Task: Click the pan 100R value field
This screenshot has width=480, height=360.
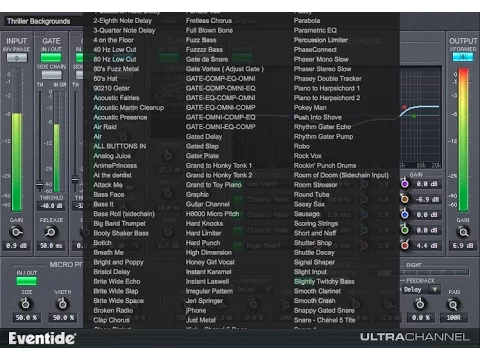Action: pos(453,318)
